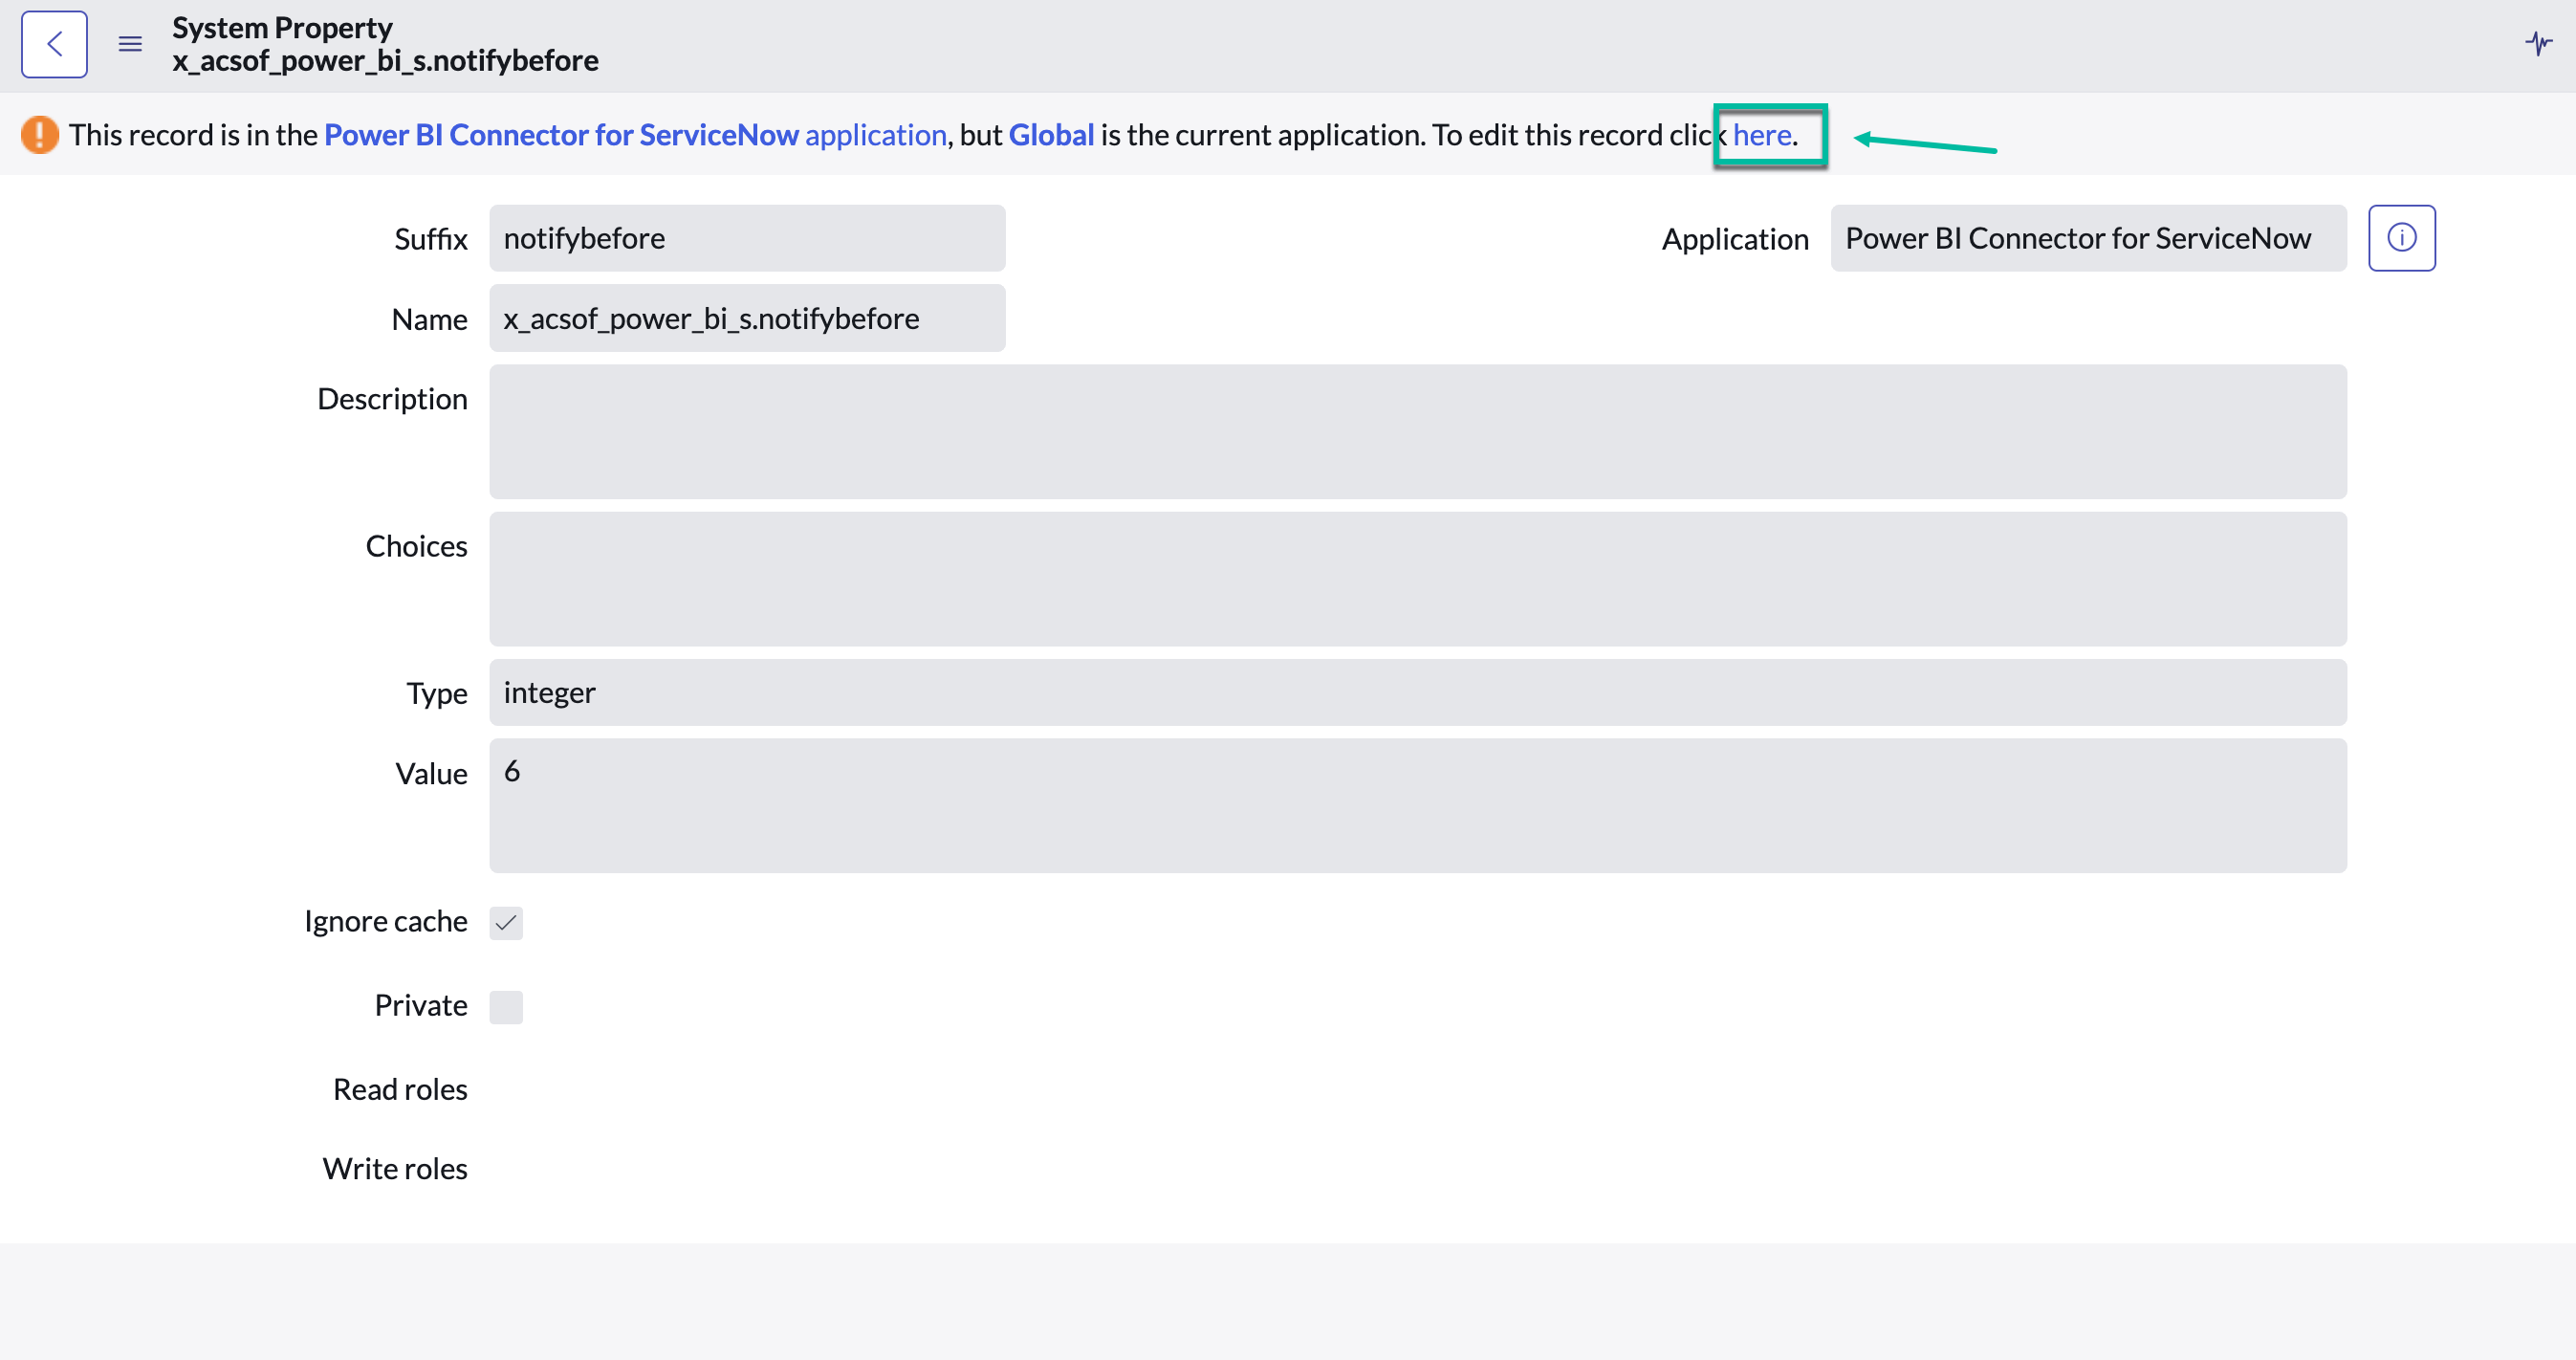Toggle the activity stream icon
This screenshot has width=2576, height=1360.
click(x=2539, y=44)
